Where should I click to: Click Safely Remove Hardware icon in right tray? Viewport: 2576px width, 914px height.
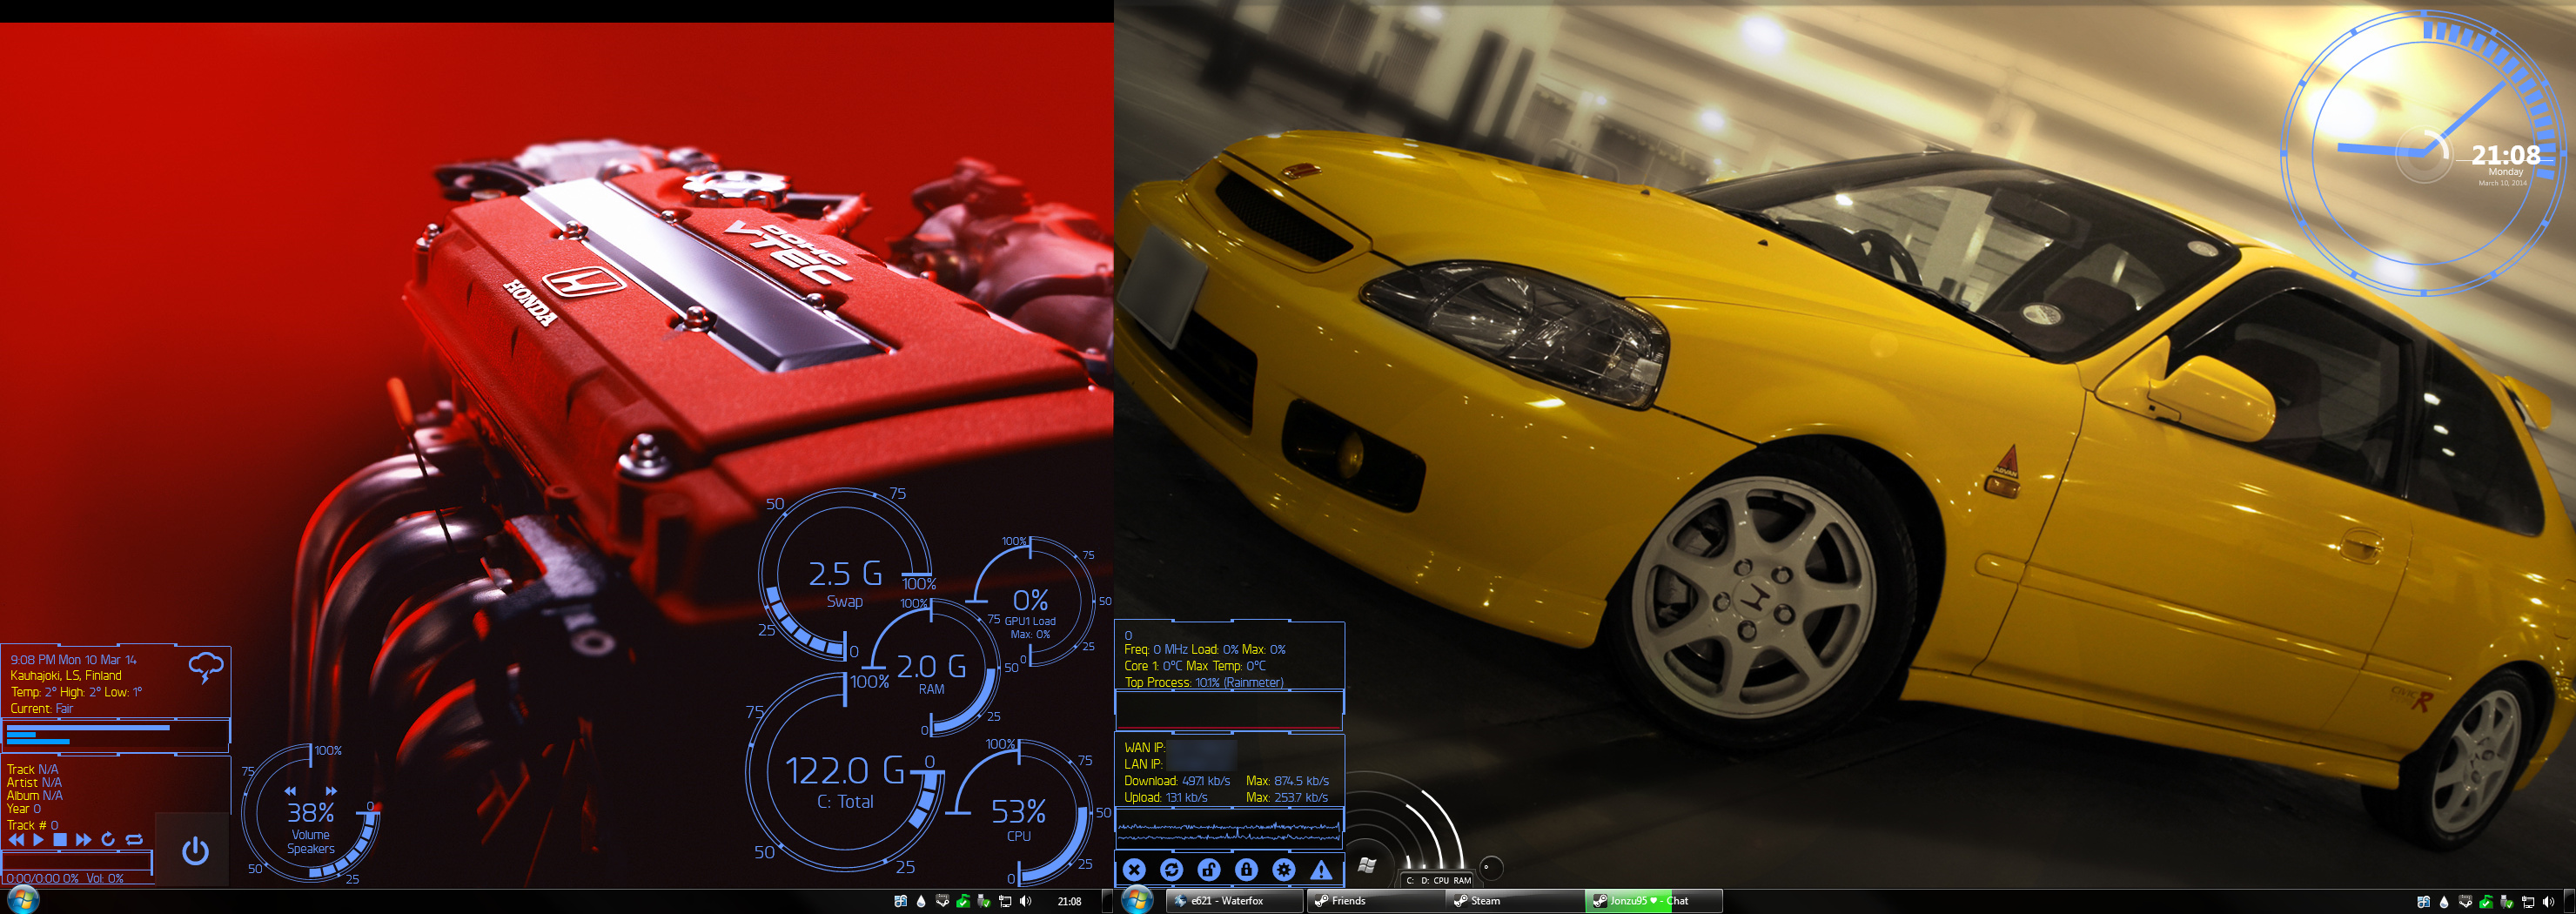click(x=2506, y=901)
